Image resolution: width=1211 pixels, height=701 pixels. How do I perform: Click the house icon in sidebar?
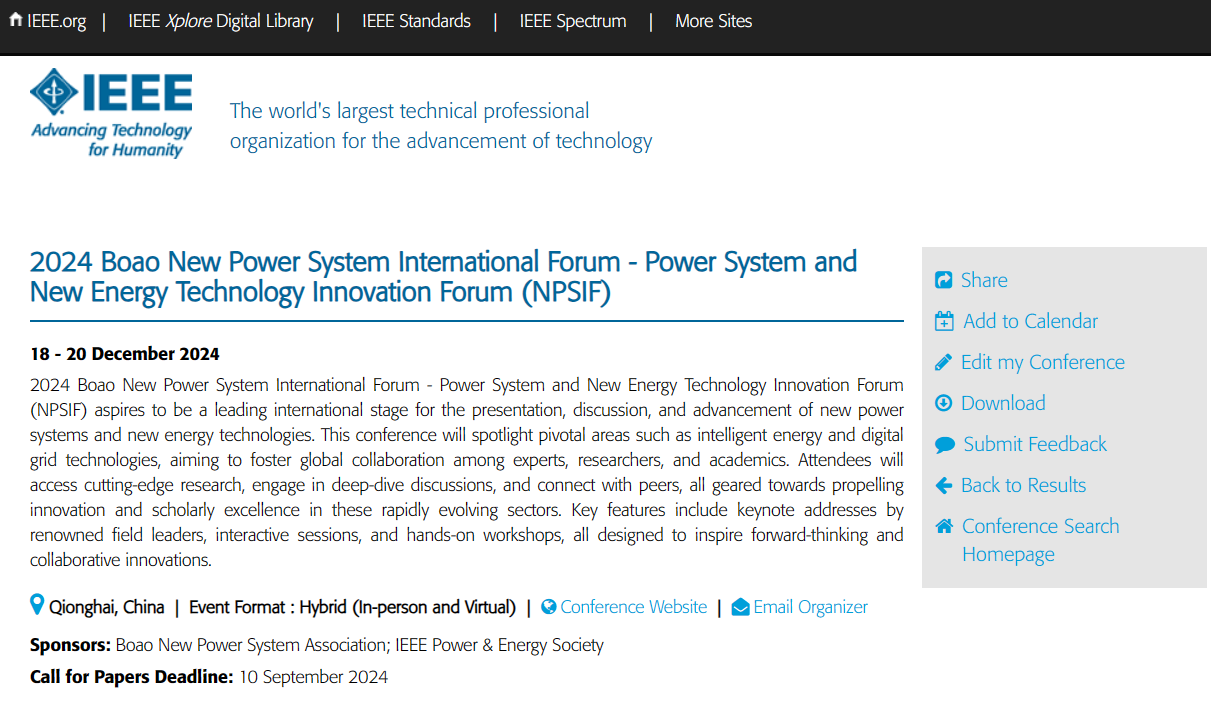coord(944,526)
